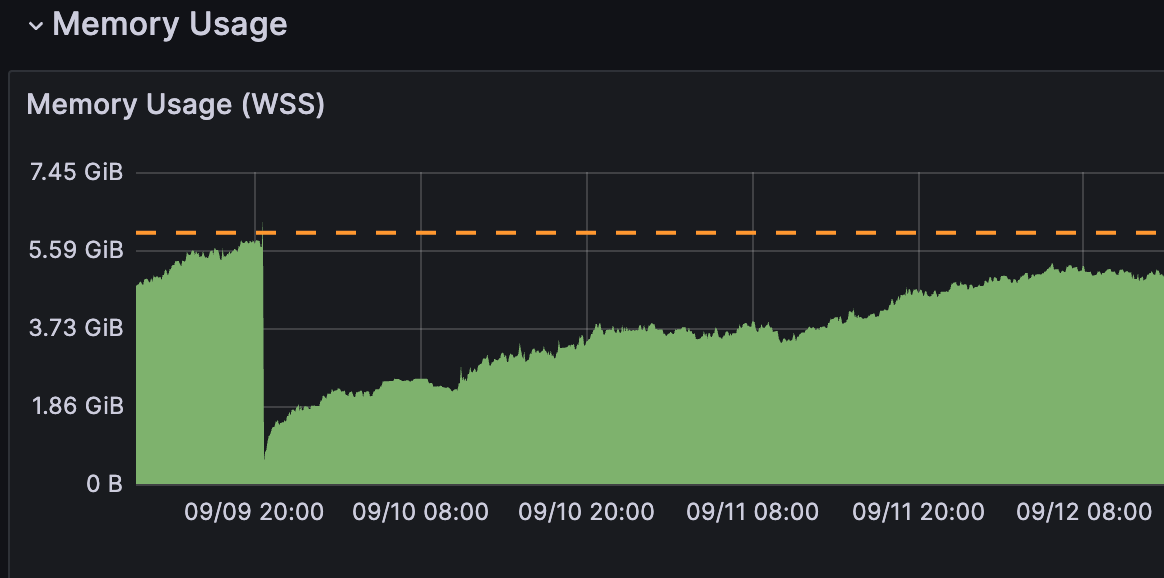Click the peak before the memory reset
This screenshot has height=578, width=1164.
[x=255, y=245]
